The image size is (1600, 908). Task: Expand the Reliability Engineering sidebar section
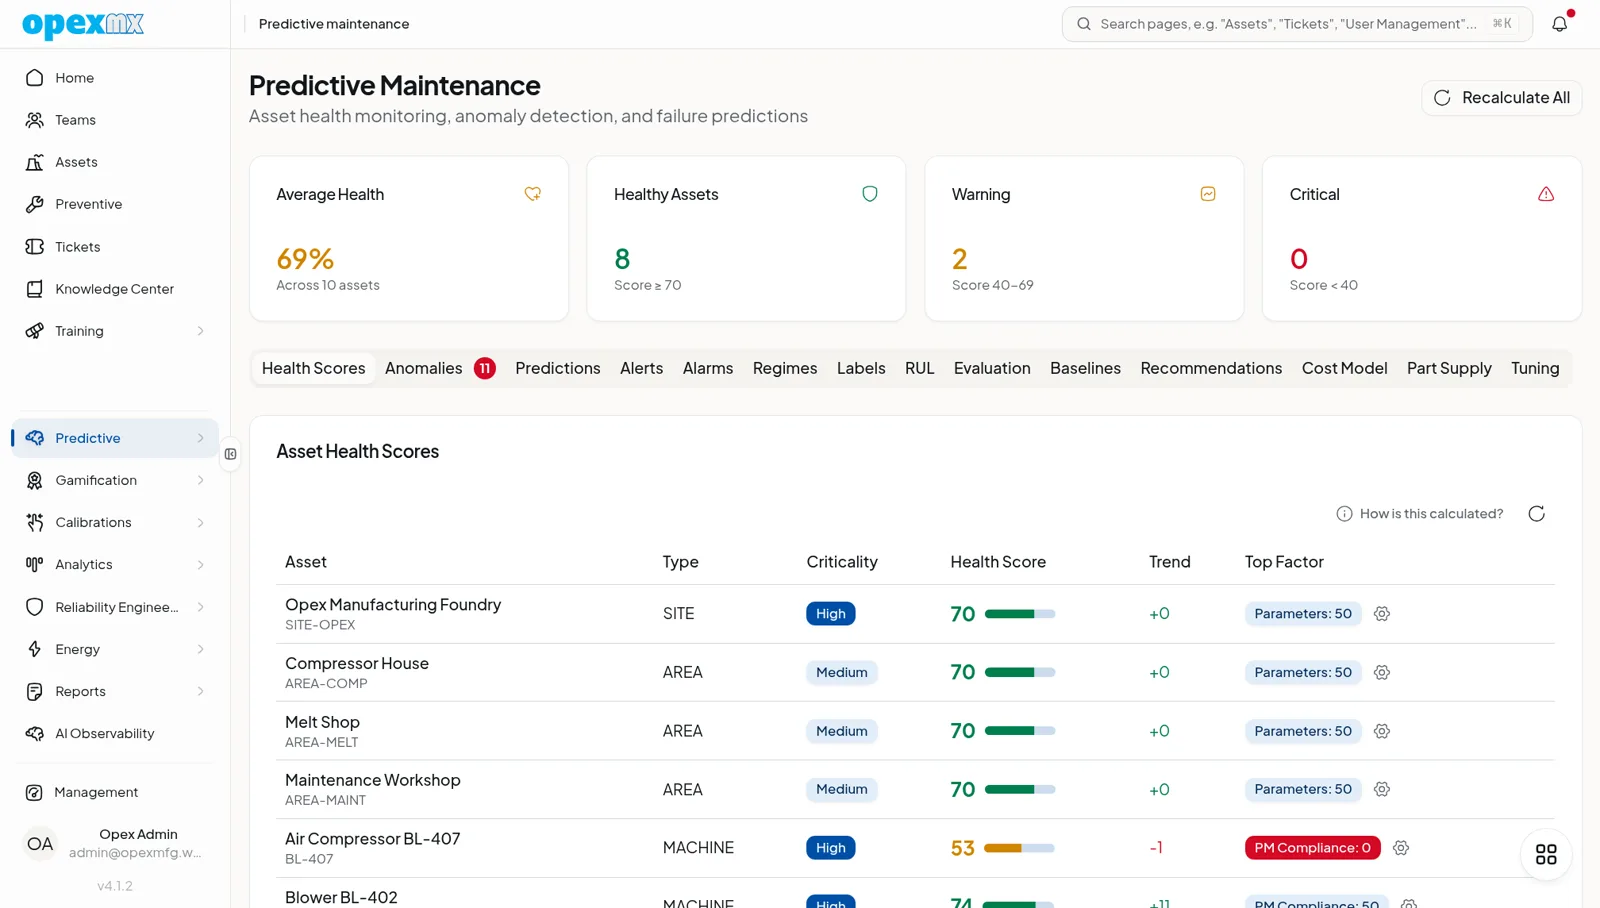[115, 607]
